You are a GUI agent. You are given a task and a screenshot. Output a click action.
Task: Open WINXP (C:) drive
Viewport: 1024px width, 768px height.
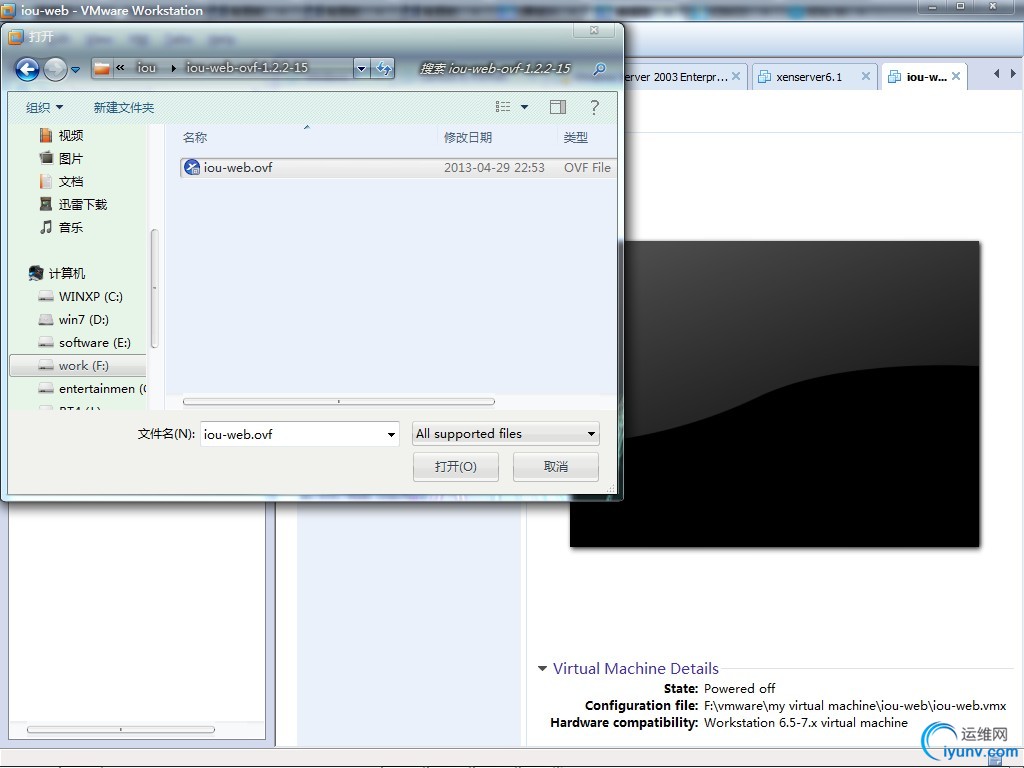[x=81, y=296]
